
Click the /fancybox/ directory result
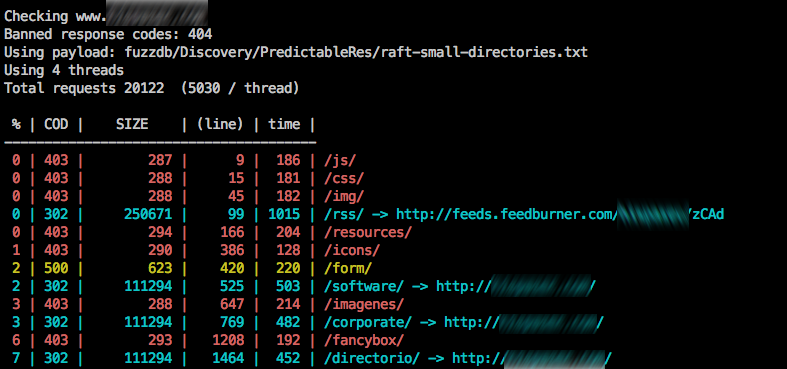coord(364,340)
